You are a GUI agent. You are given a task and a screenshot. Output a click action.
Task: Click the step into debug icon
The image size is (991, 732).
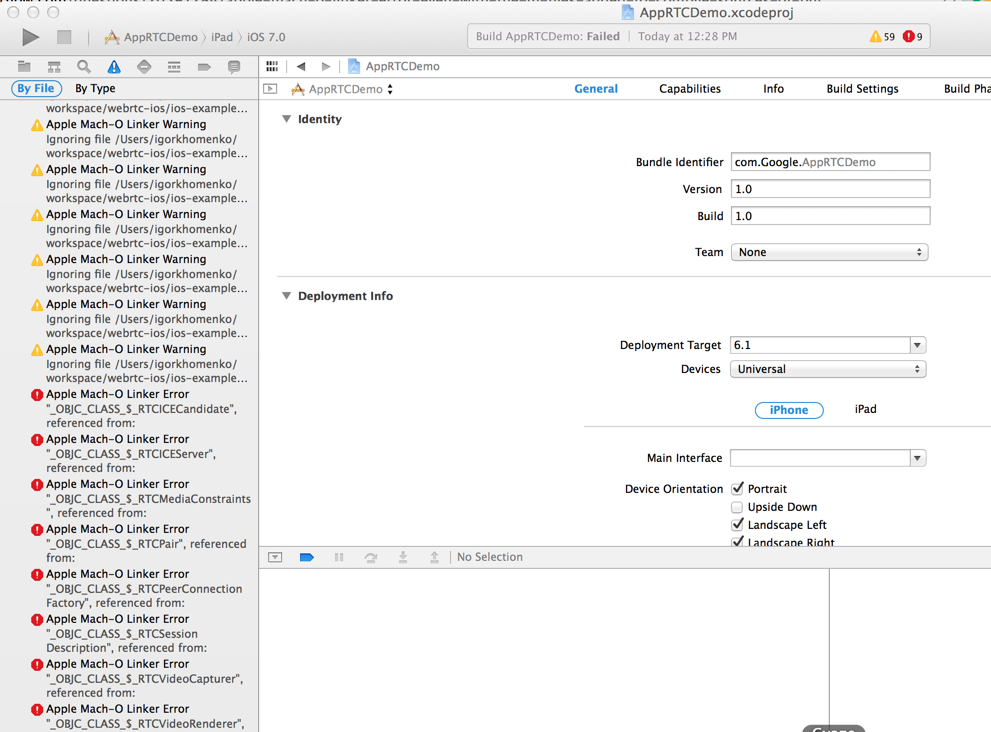coord(403,557)
